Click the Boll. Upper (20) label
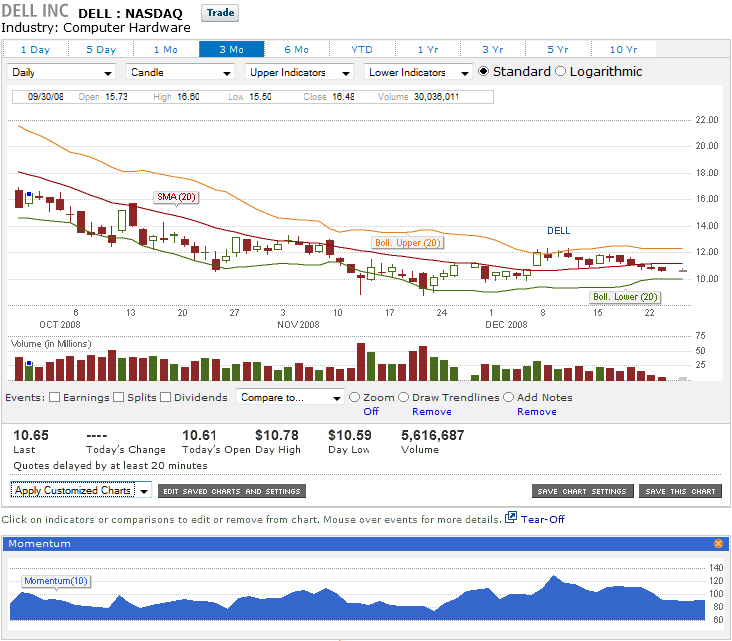 coord(406,243)
